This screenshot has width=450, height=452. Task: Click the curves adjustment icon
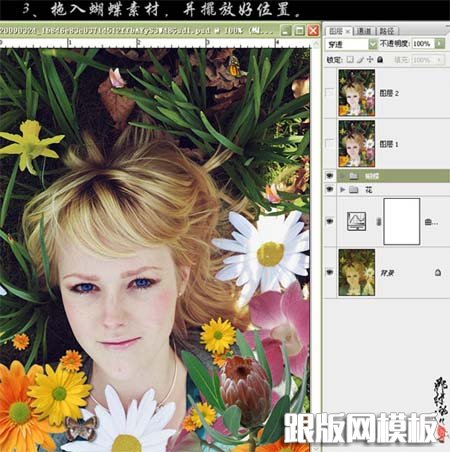356,221
